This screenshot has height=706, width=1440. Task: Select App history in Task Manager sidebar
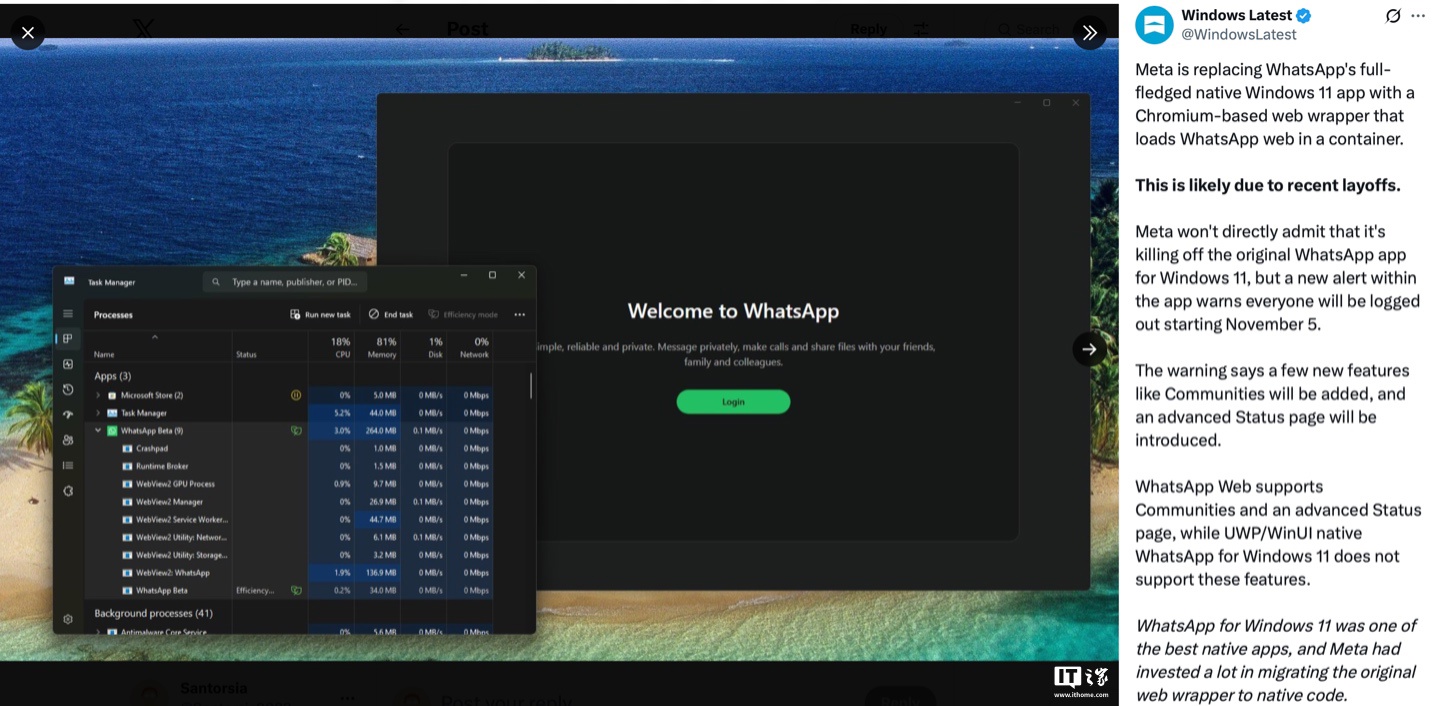68,389
